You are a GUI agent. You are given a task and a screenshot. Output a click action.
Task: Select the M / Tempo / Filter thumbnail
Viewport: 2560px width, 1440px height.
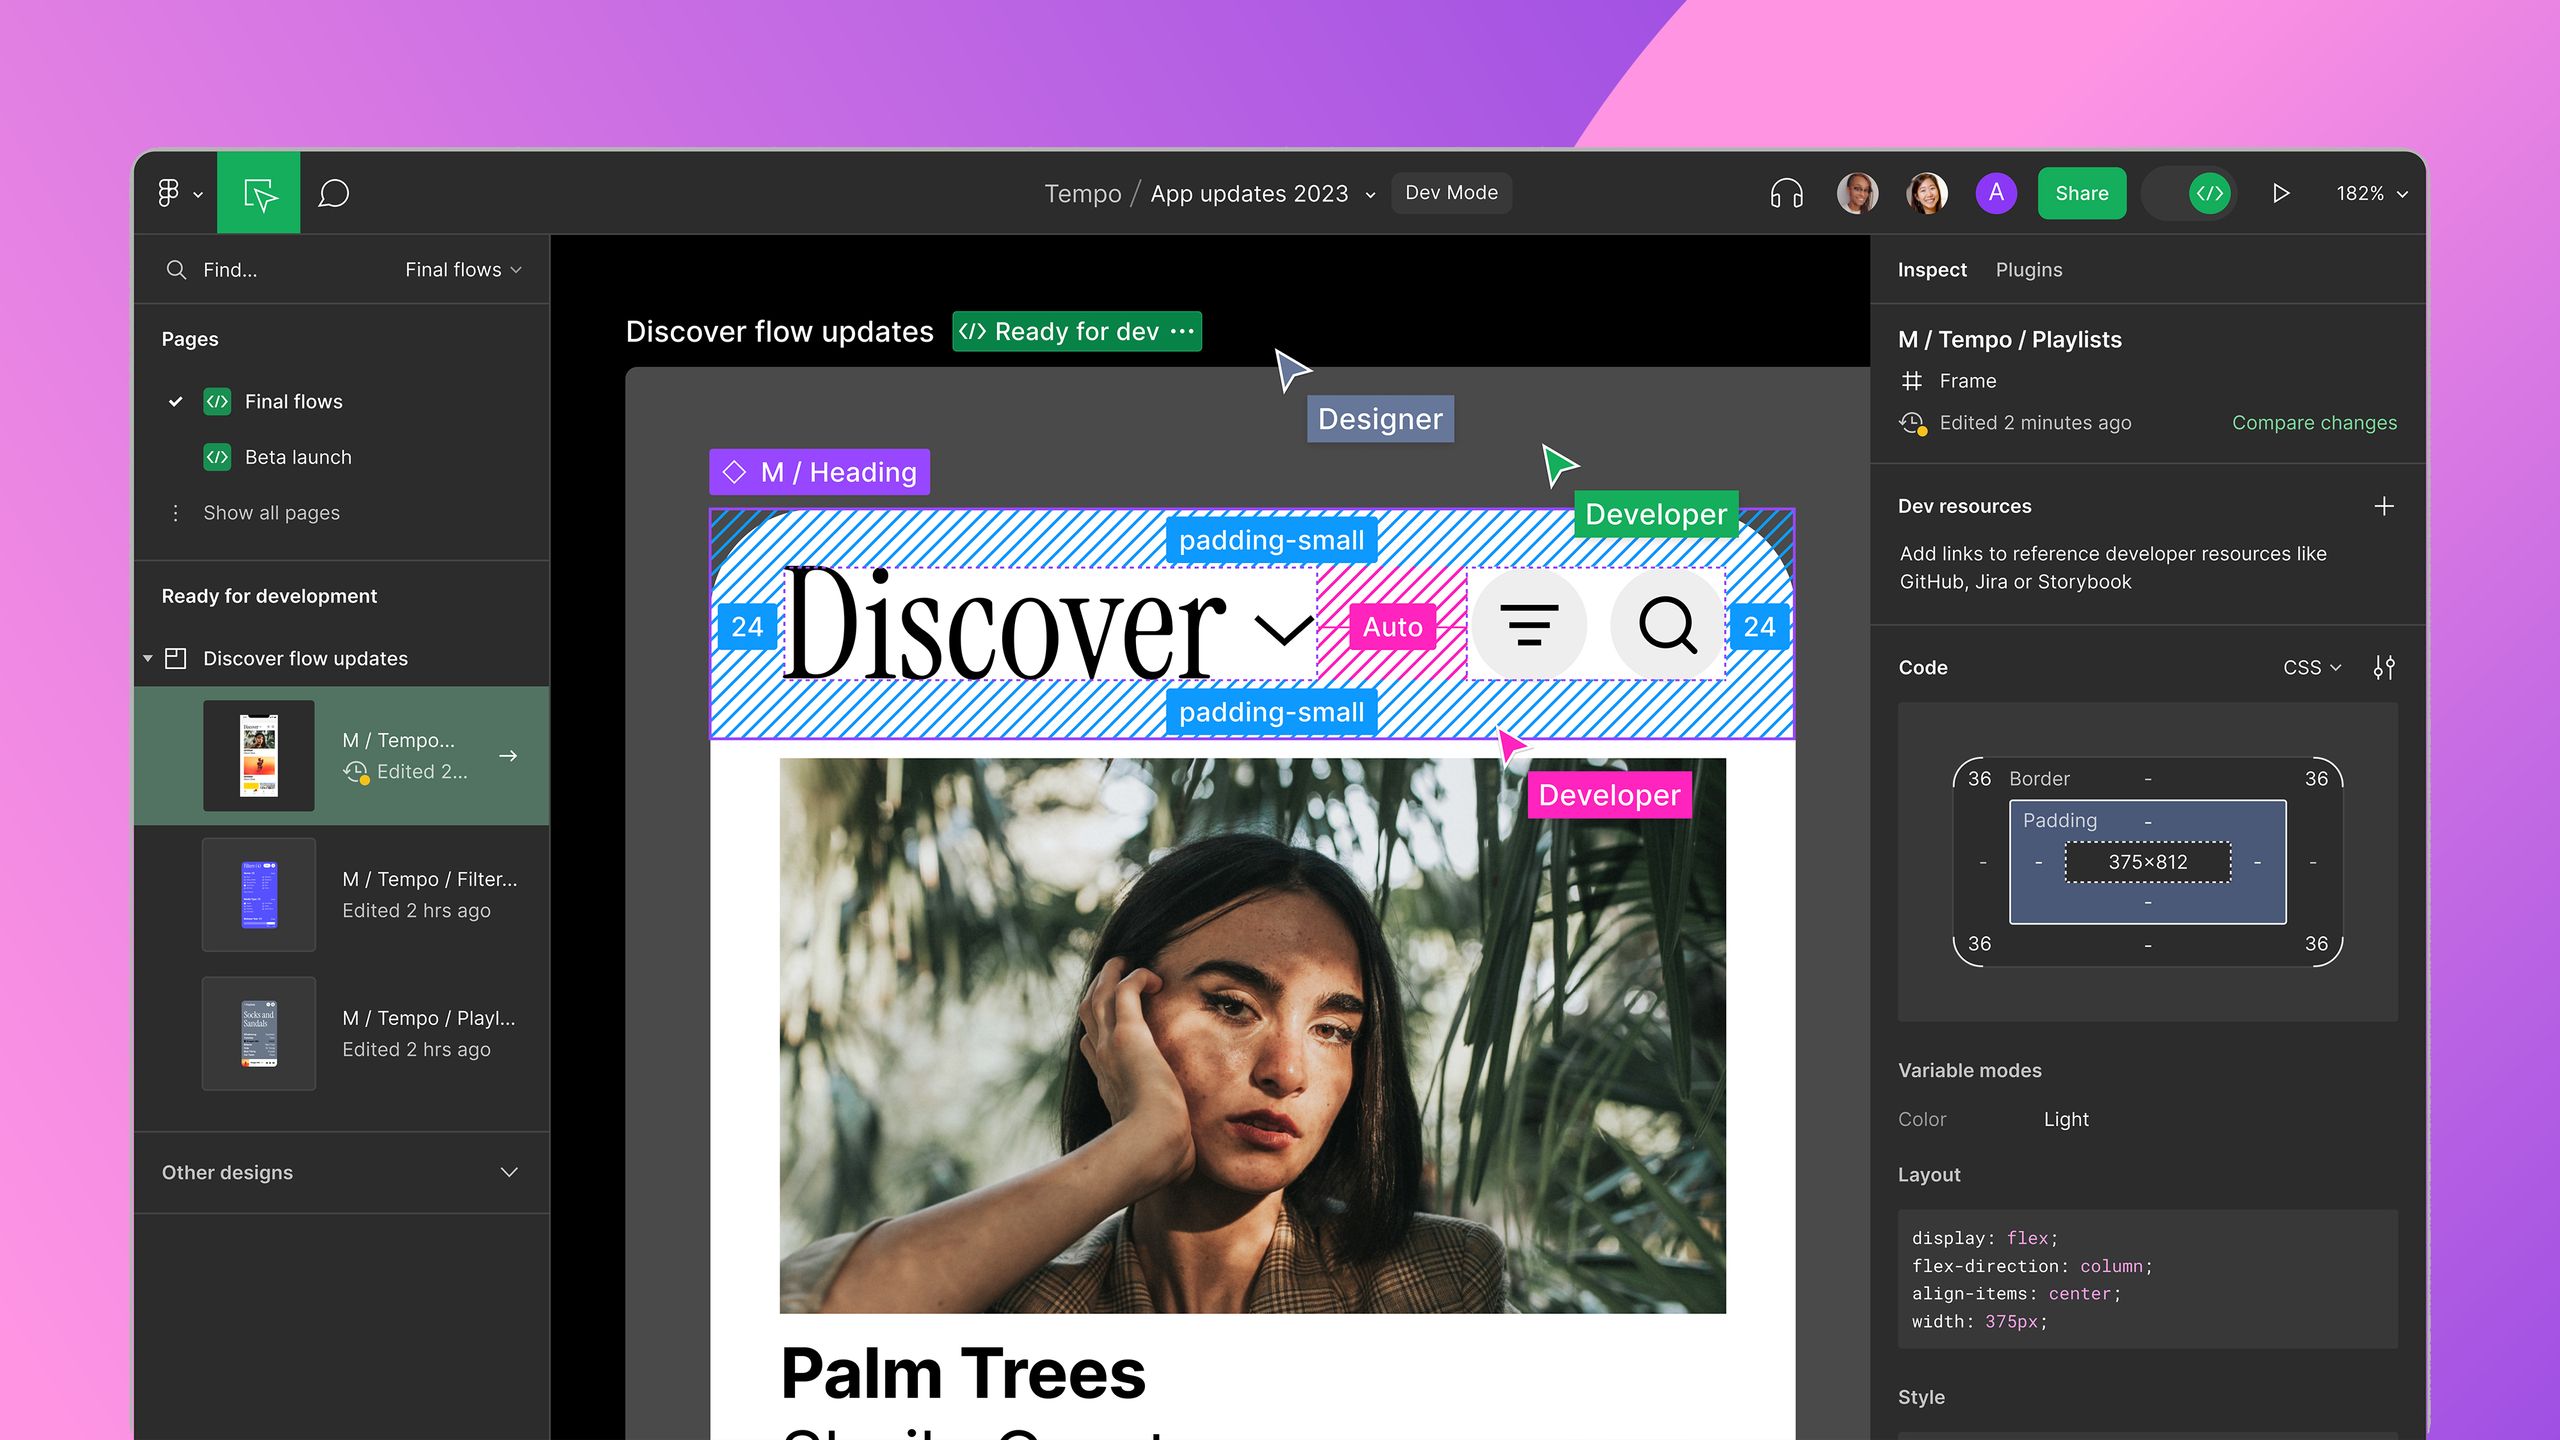coord(259,894)
